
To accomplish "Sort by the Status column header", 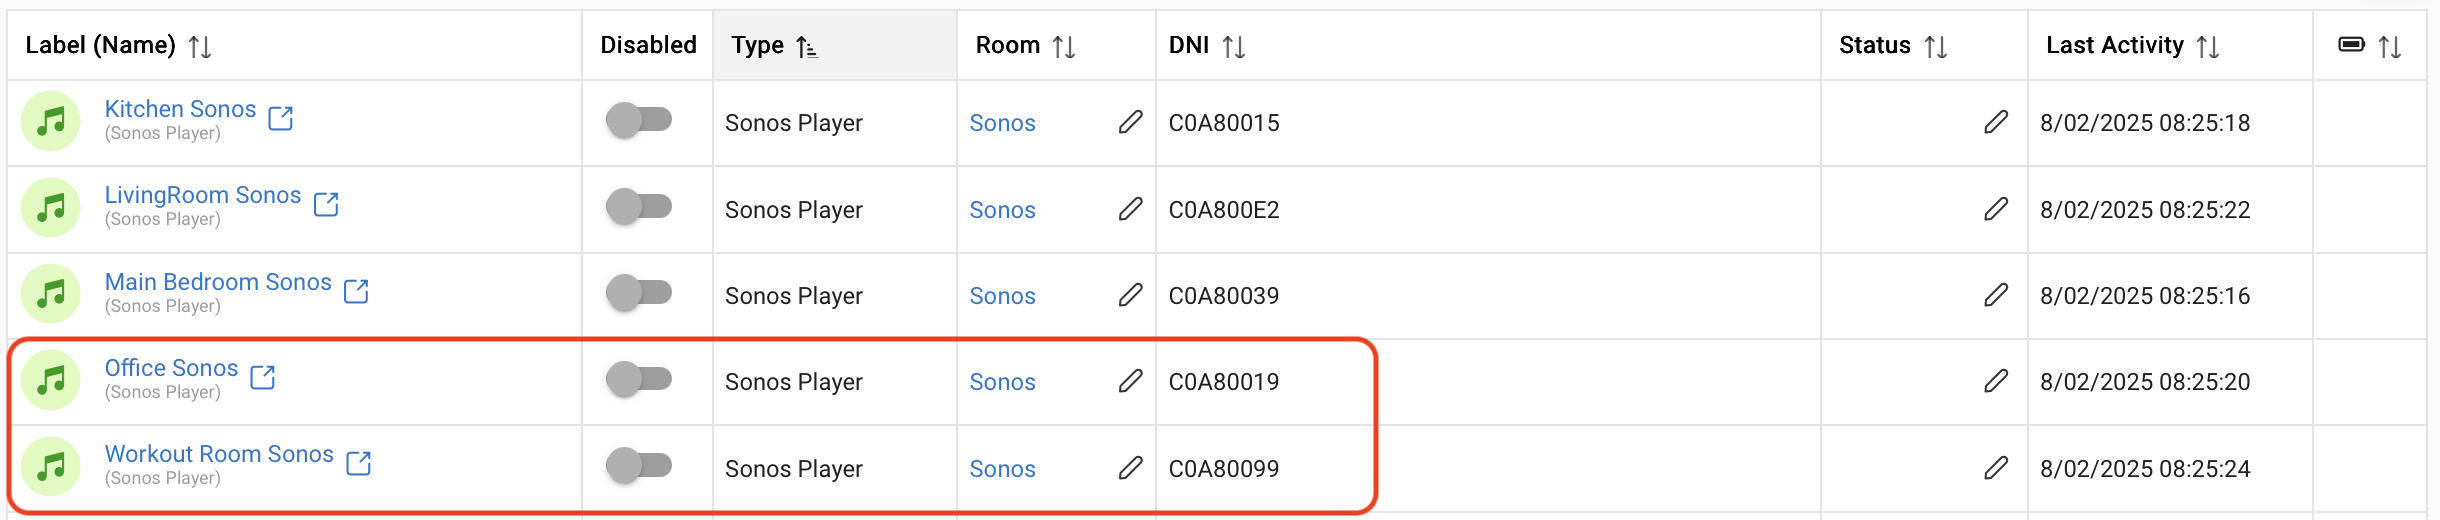I will click(x=1936, y=46).
